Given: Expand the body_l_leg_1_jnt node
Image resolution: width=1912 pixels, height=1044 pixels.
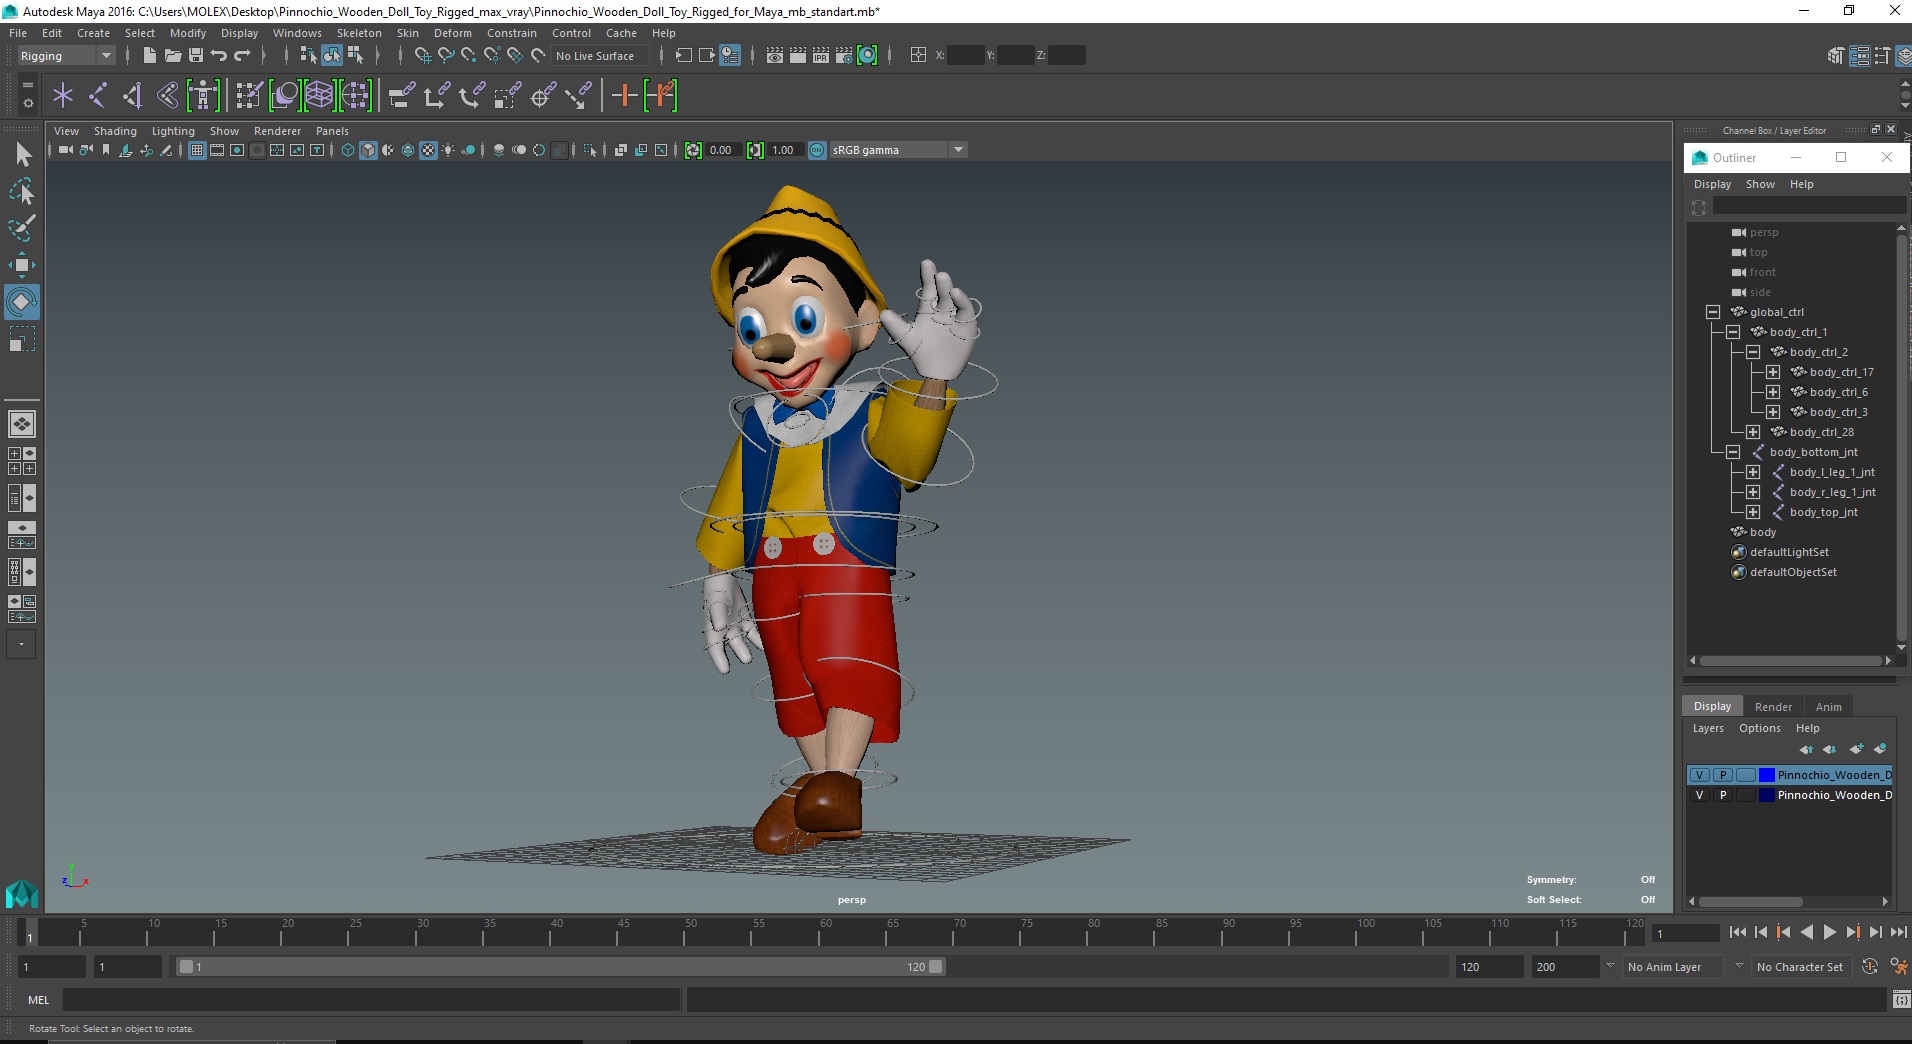Looking at the screenshot, I should click(x=1753, y=472).
